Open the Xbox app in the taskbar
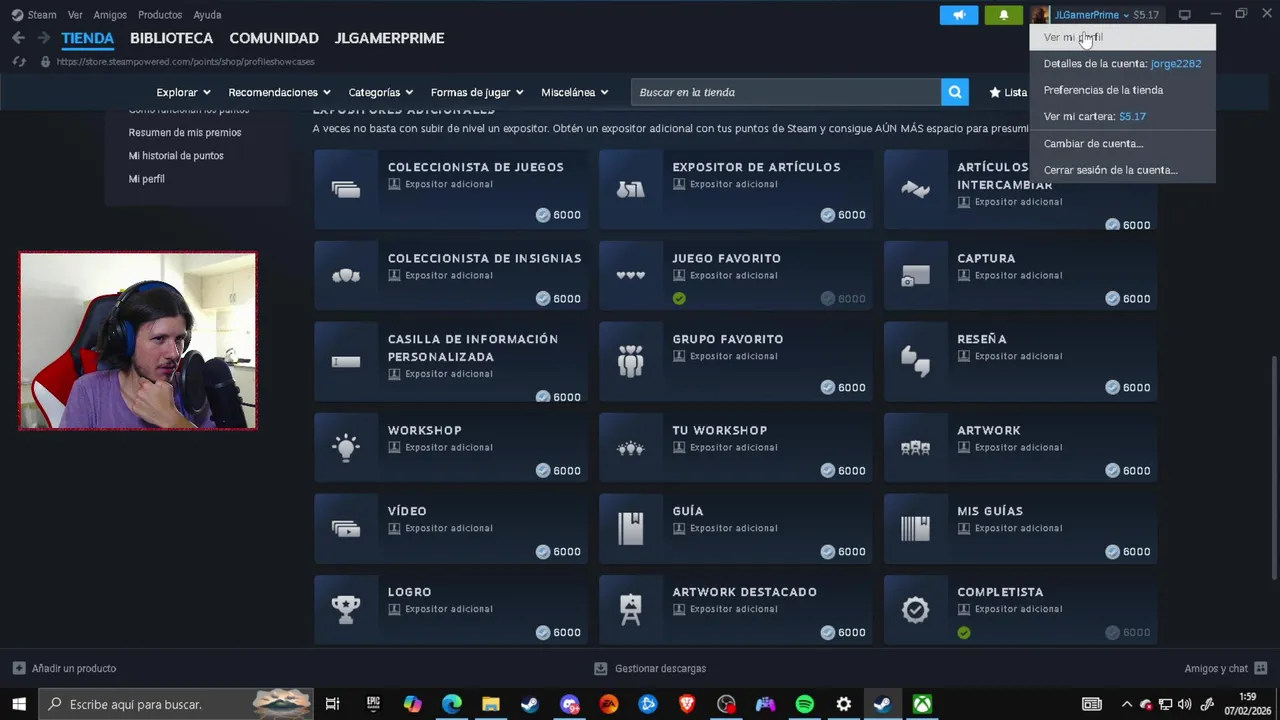This screenshot has width=1280, height=720. (x=922, y=704)
